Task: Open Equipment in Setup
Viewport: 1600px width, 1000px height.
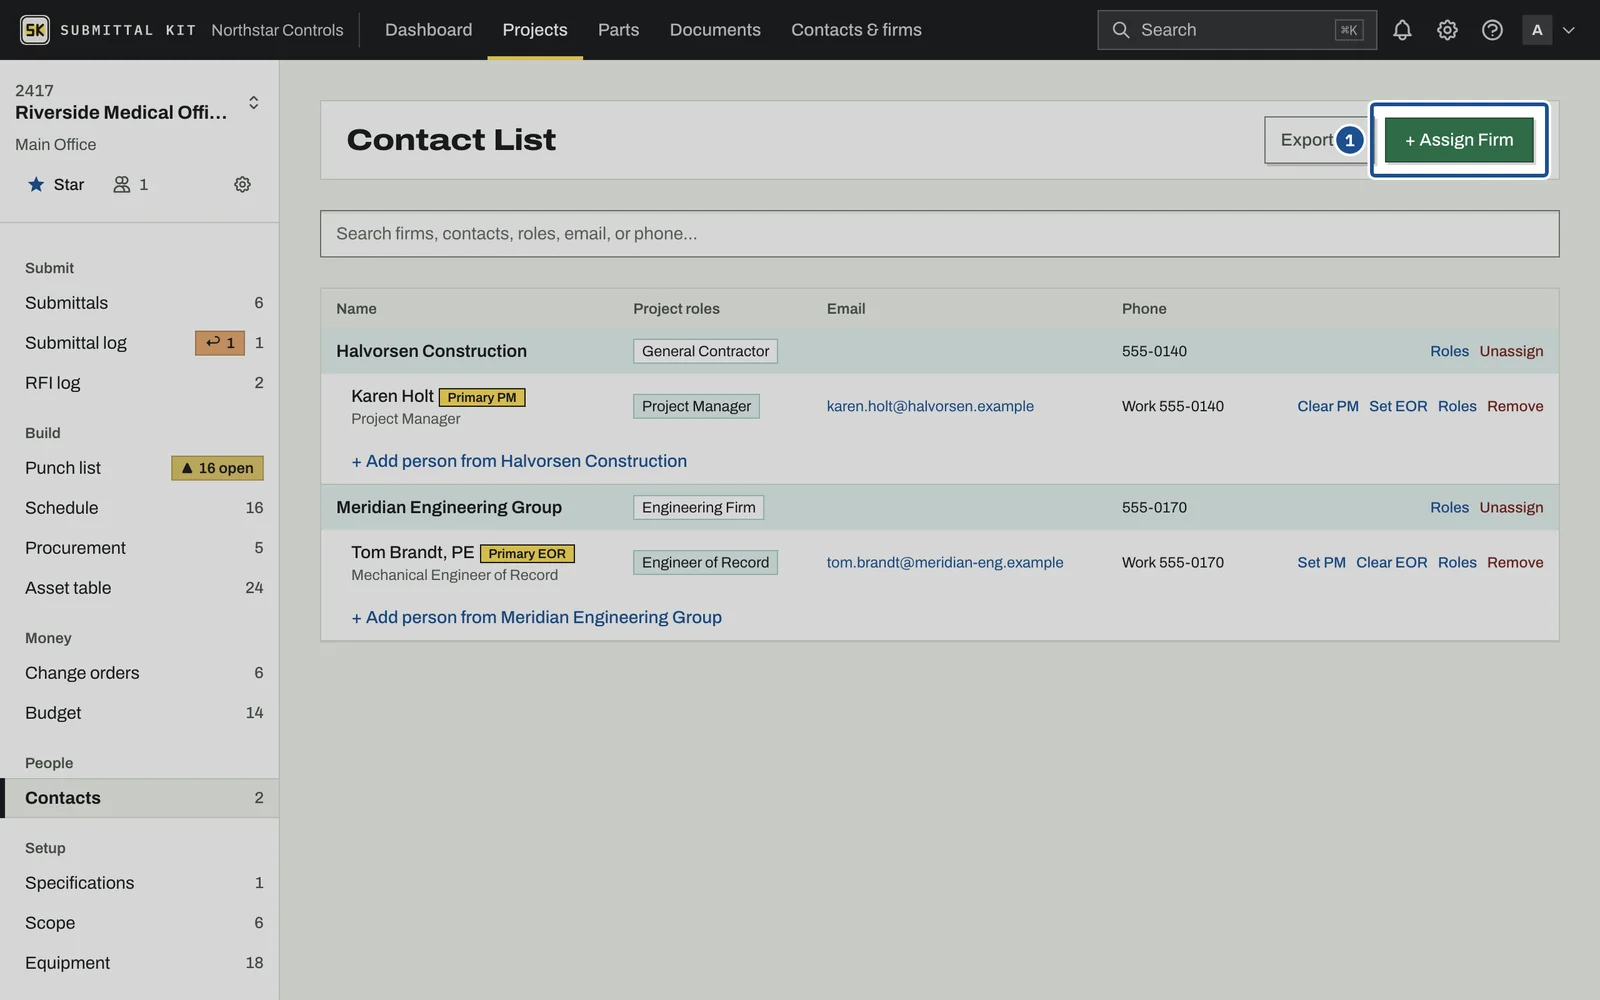Action: click(140, 963)
